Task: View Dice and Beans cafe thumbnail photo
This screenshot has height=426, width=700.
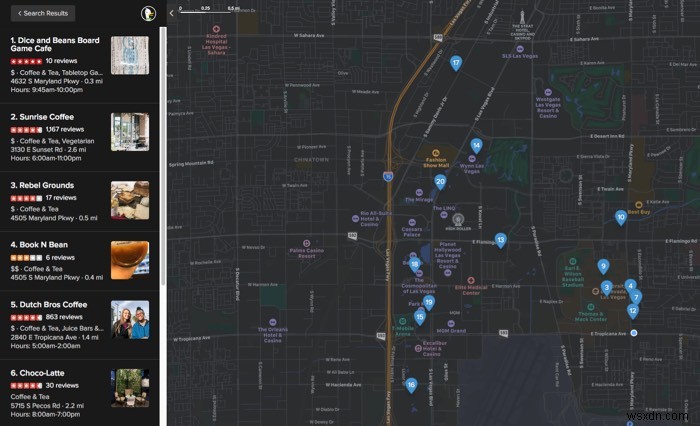Action: (130, 55)
